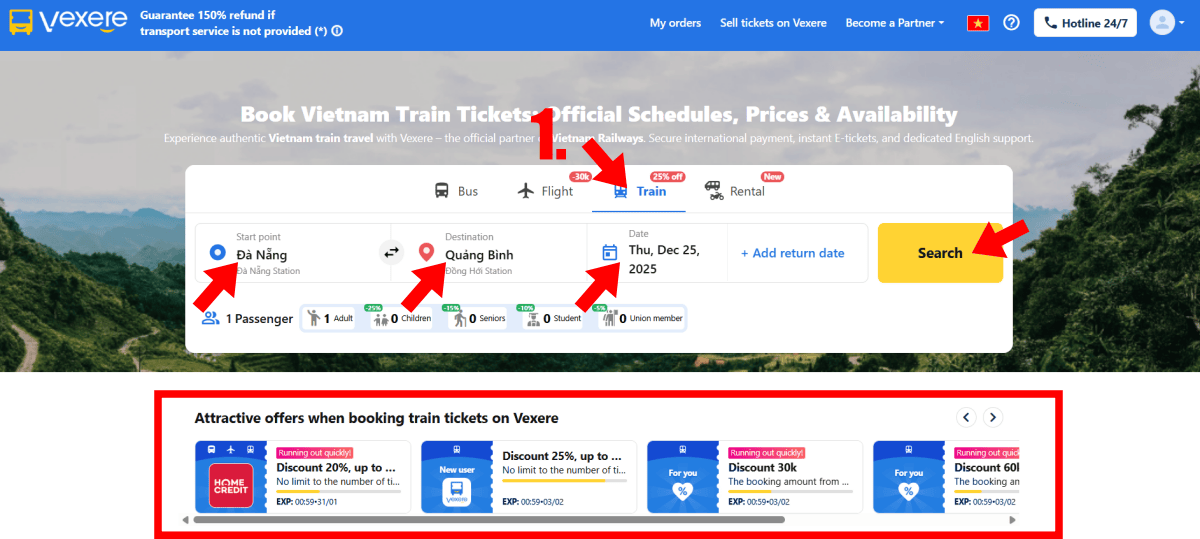
Task: Click the Rental vehicle icon
Action: [714, 190]
